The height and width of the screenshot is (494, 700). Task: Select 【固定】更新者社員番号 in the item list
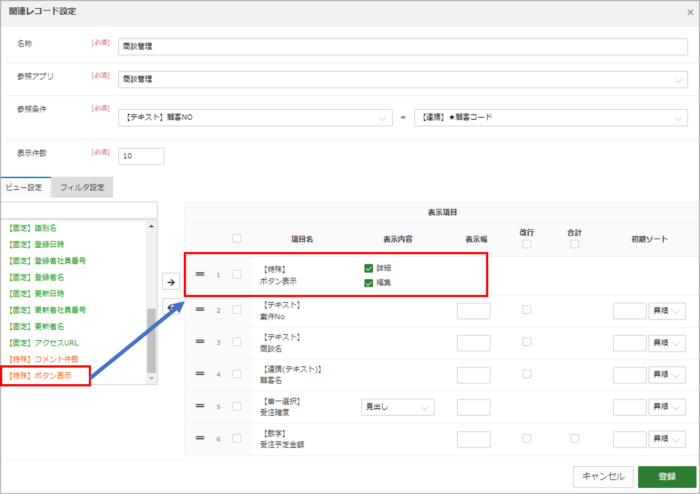(47, 310)
